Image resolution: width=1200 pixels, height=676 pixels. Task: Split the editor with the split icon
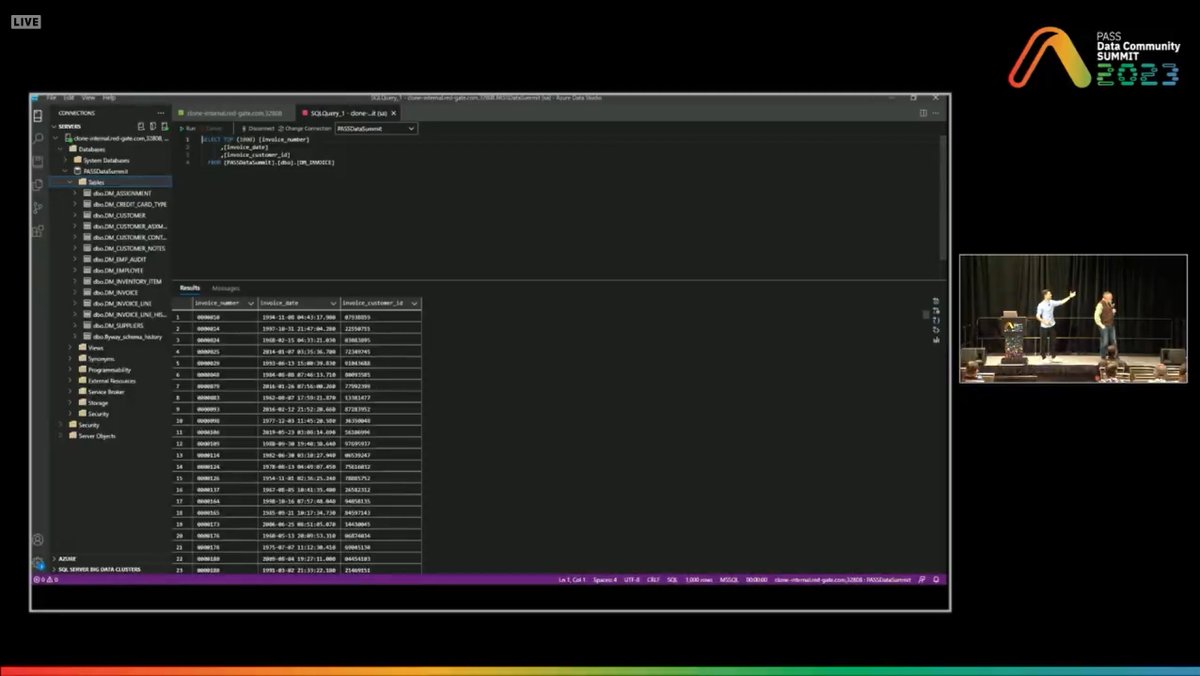pos(923,113)
